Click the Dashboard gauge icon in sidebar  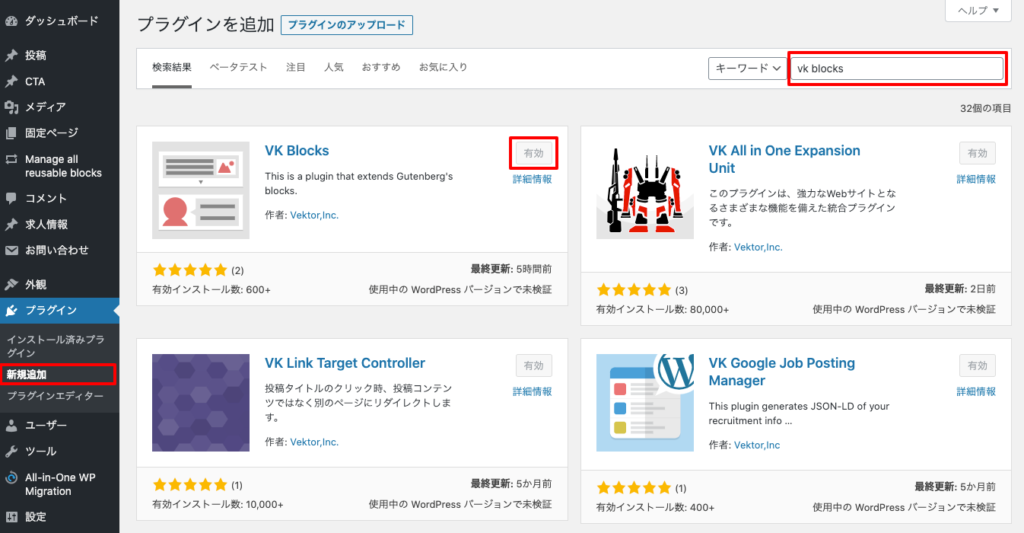pos(11,21)
